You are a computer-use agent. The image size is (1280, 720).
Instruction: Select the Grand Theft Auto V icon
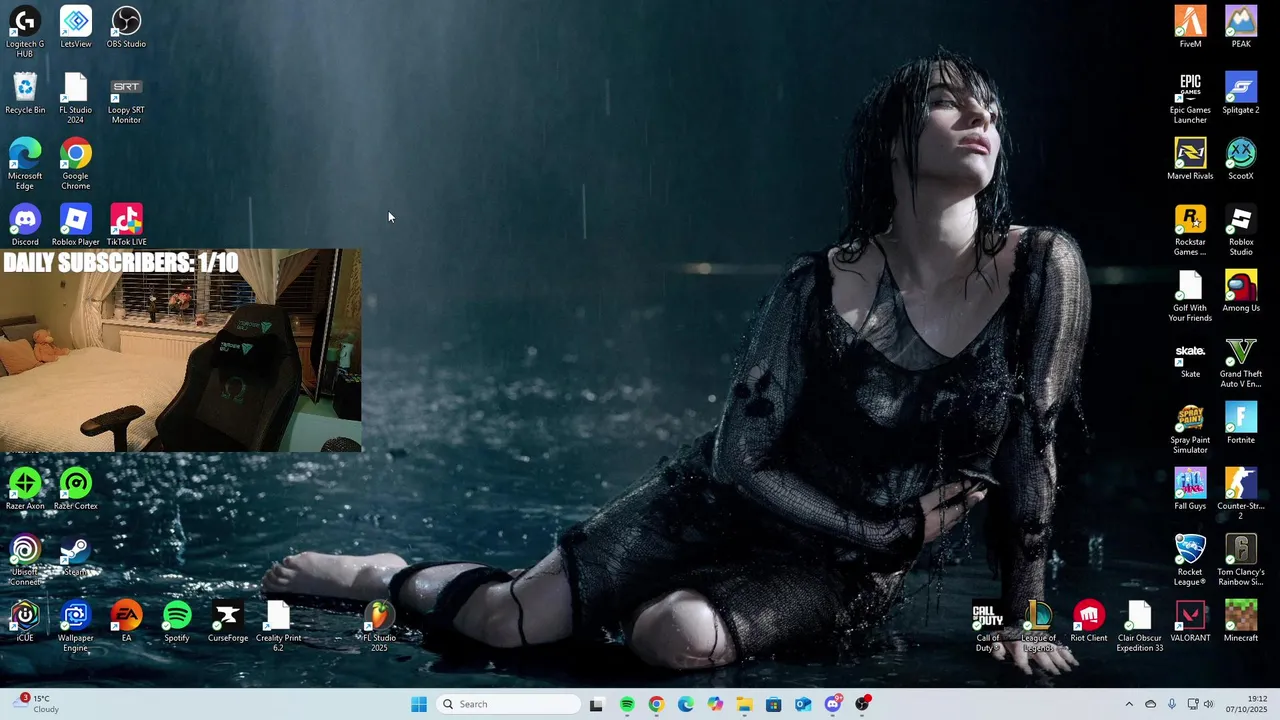click(x=1241, y=362)
